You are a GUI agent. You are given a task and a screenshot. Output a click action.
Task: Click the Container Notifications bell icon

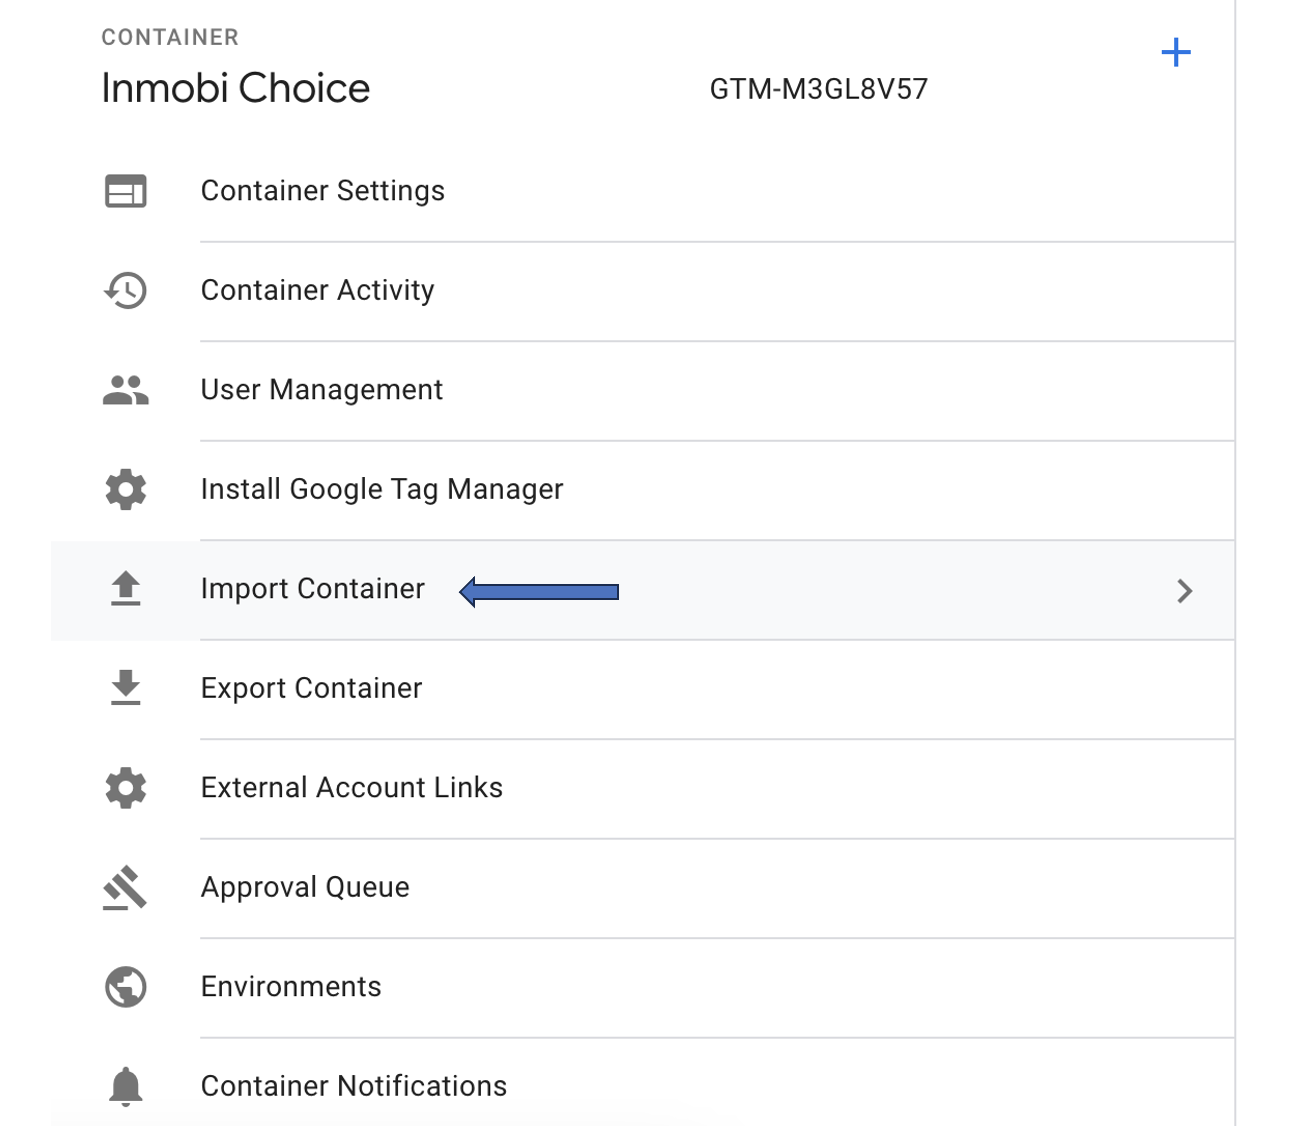pos(126,1086)
